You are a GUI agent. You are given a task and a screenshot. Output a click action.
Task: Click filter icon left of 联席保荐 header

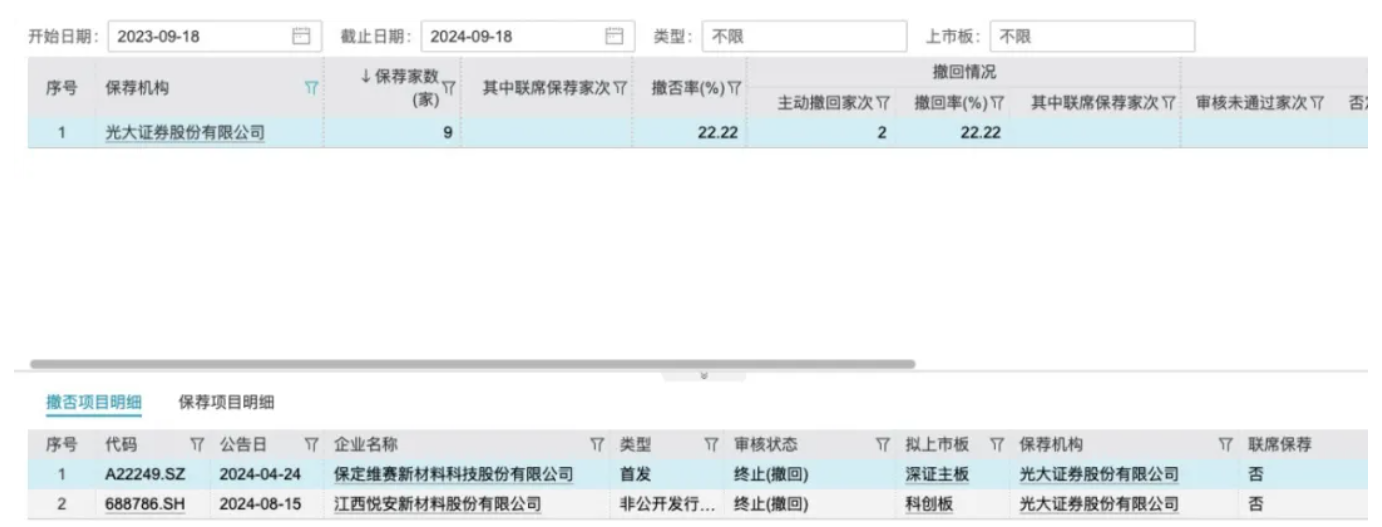(1225, 445)
